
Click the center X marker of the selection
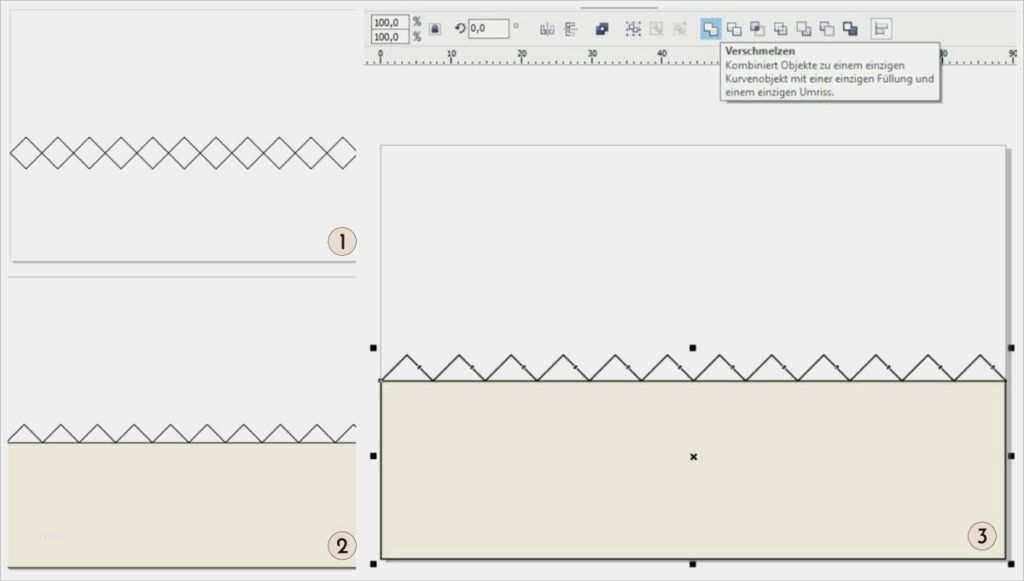point(693,457)
